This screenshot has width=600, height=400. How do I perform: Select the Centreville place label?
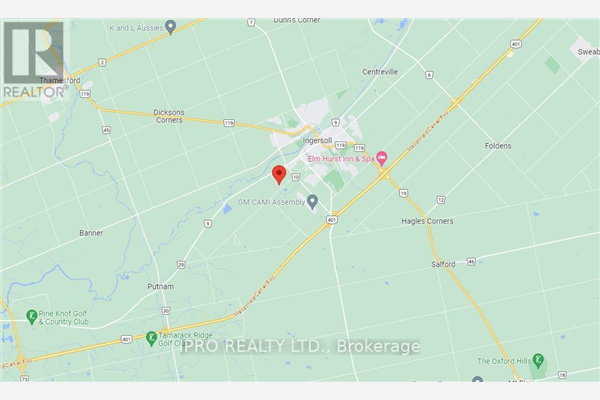point(380,72)
